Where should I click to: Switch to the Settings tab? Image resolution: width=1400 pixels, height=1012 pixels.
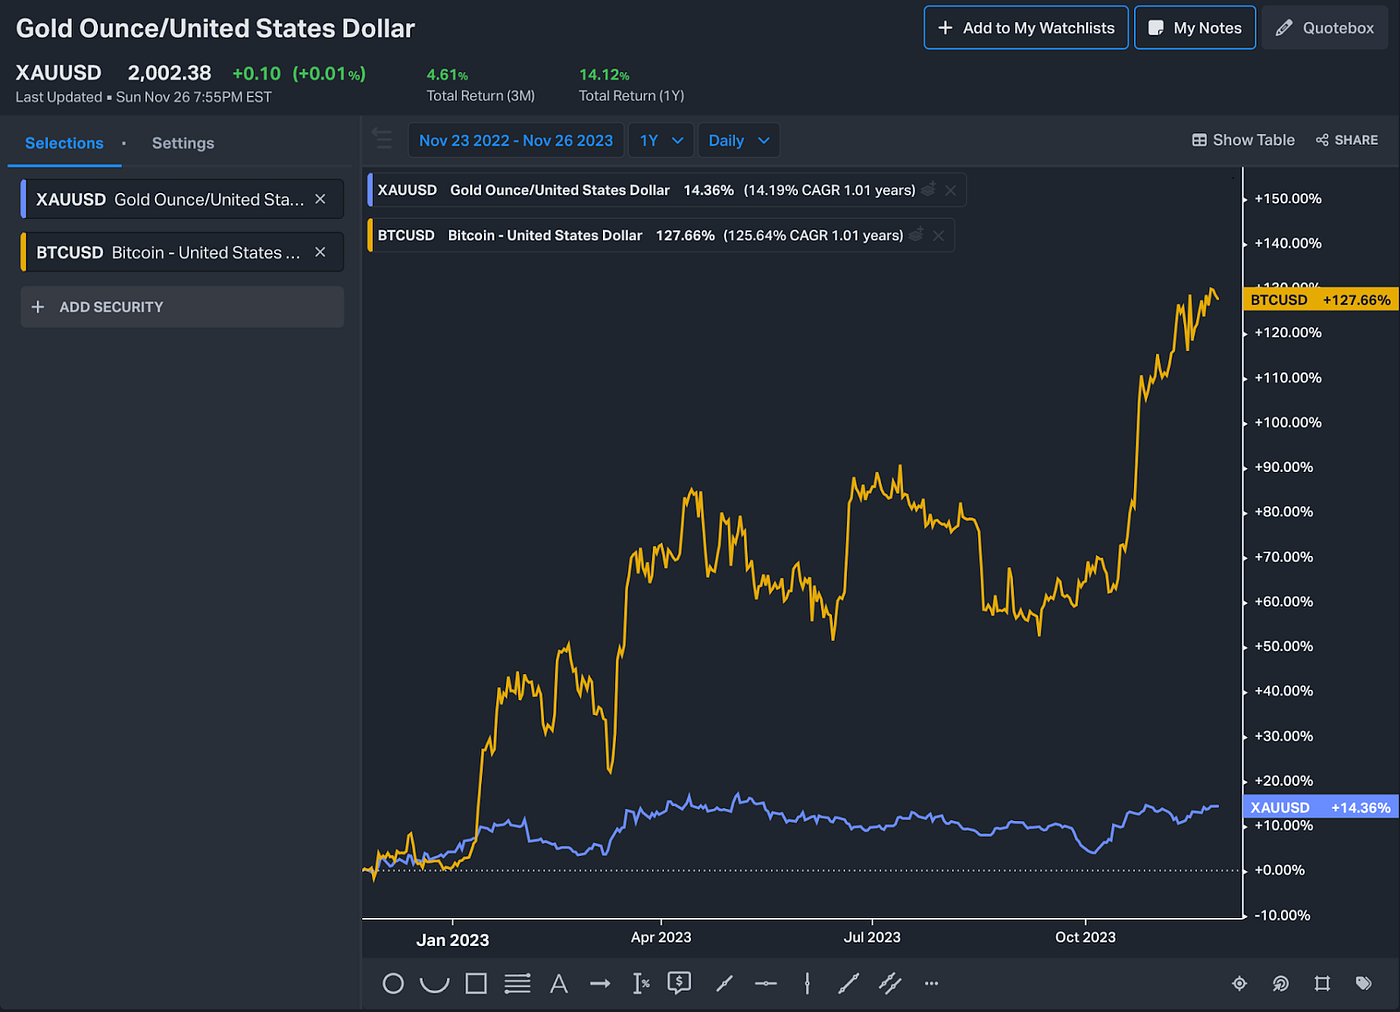coord(183,143)
